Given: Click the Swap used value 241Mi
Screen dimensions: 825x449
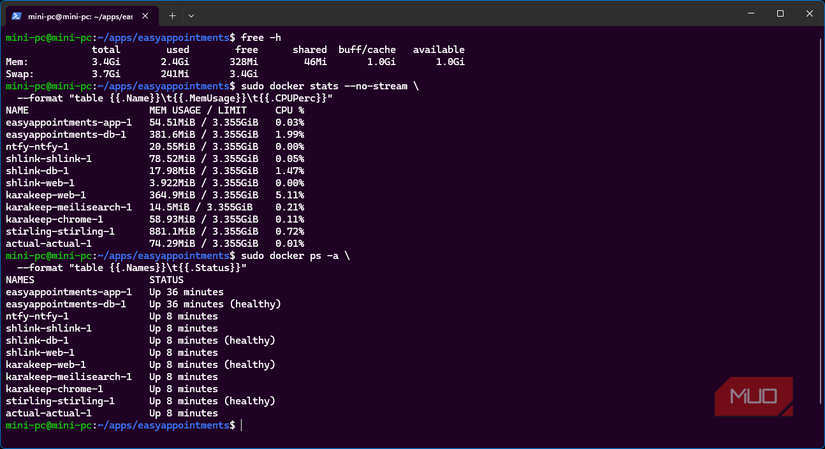Looking at the screenshot, I should (x=175, y=74).
